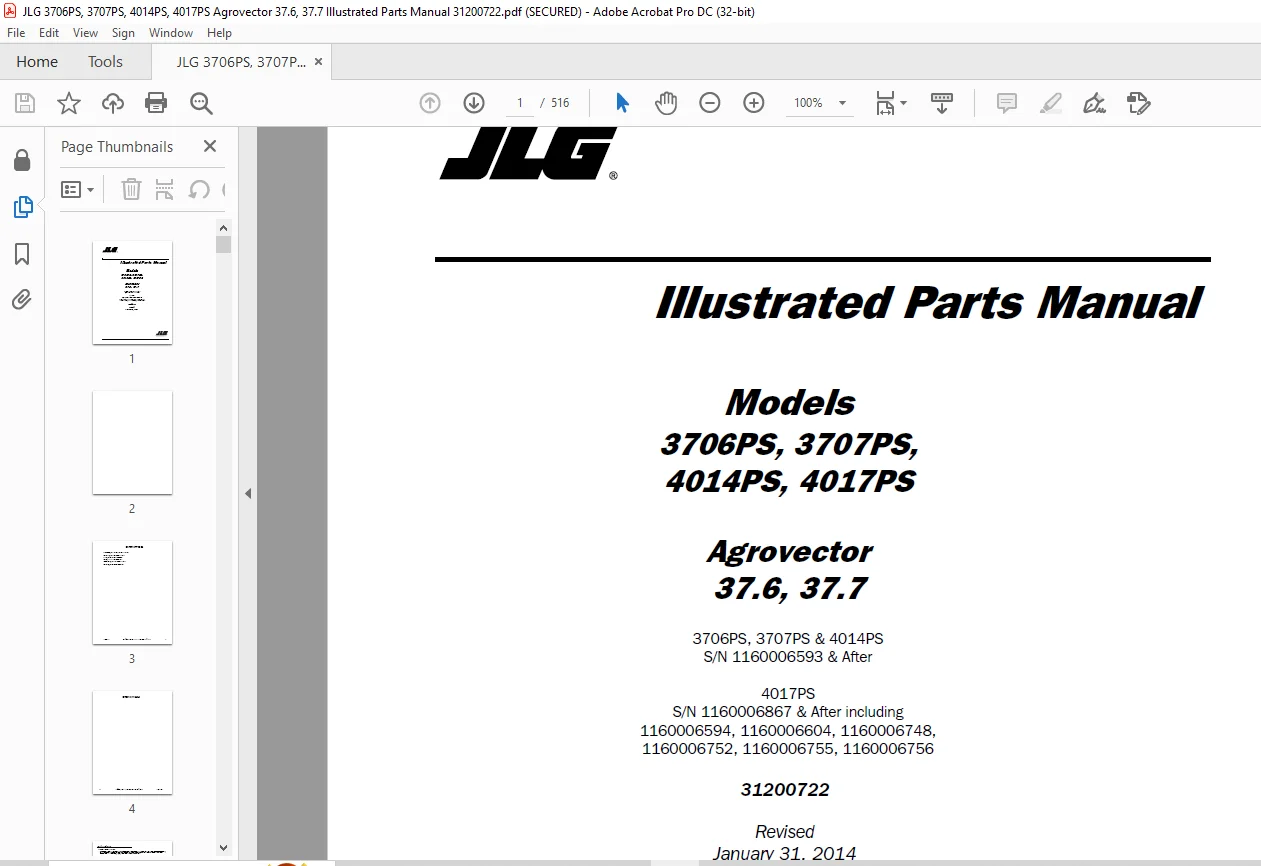This screenshot has height=866, width=1261.
Task: Click the Request signatures icon
Action: 1139,103
